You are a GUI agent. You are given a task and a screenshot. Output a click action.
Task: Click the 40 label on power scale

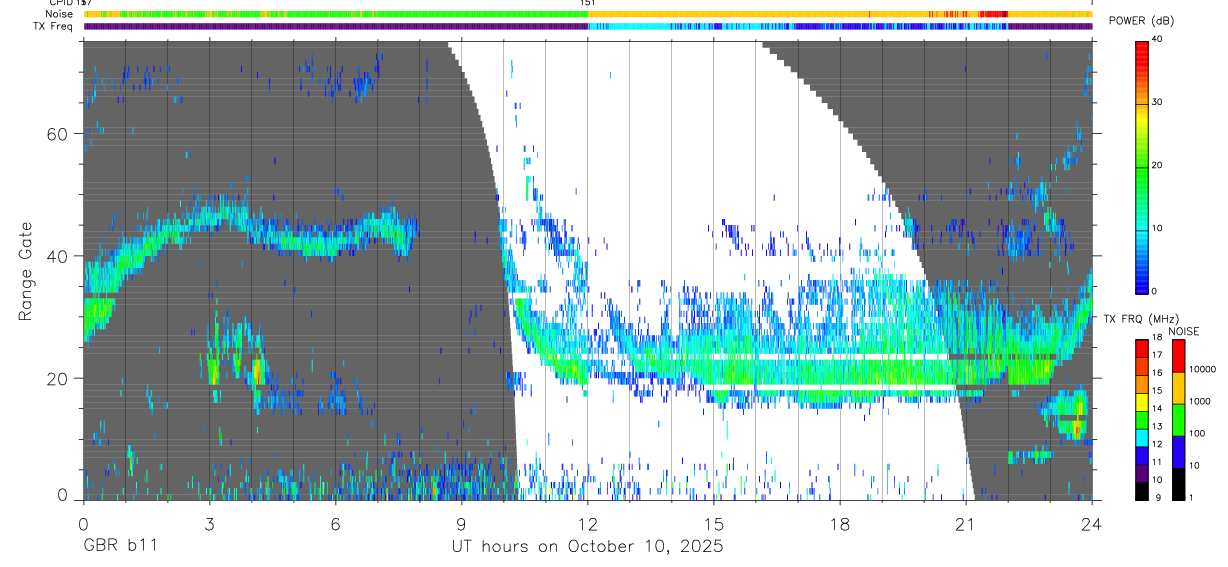(1158, 40)
